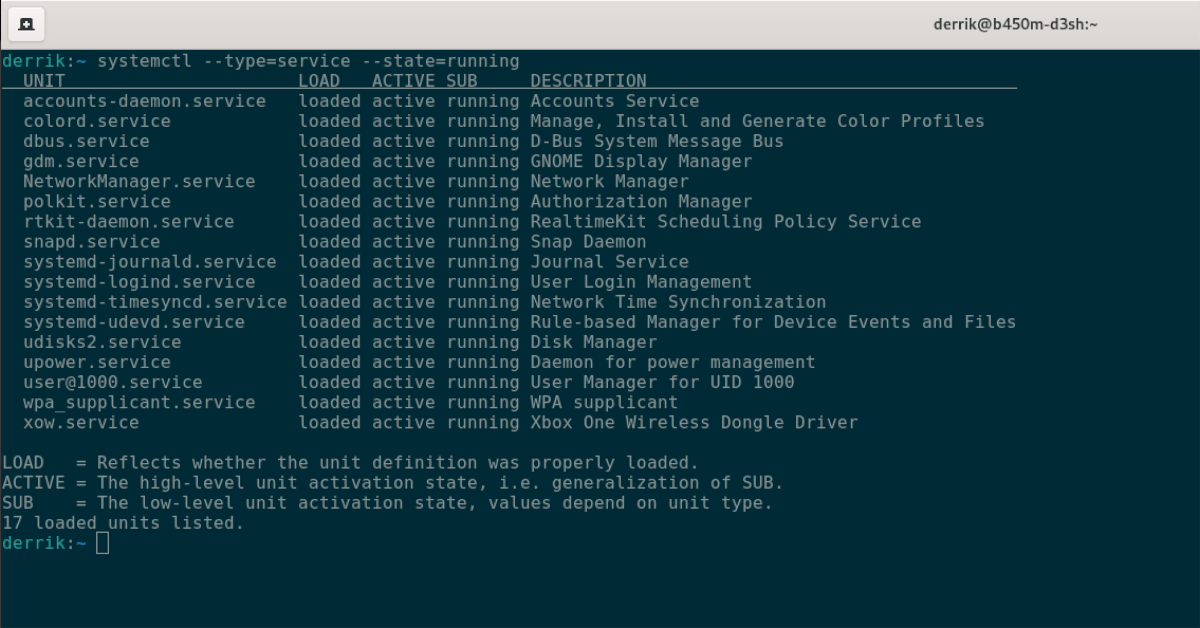Click polkit.service unit name
The width and height of the screenshot is (1200, 628).
point(97,201)
